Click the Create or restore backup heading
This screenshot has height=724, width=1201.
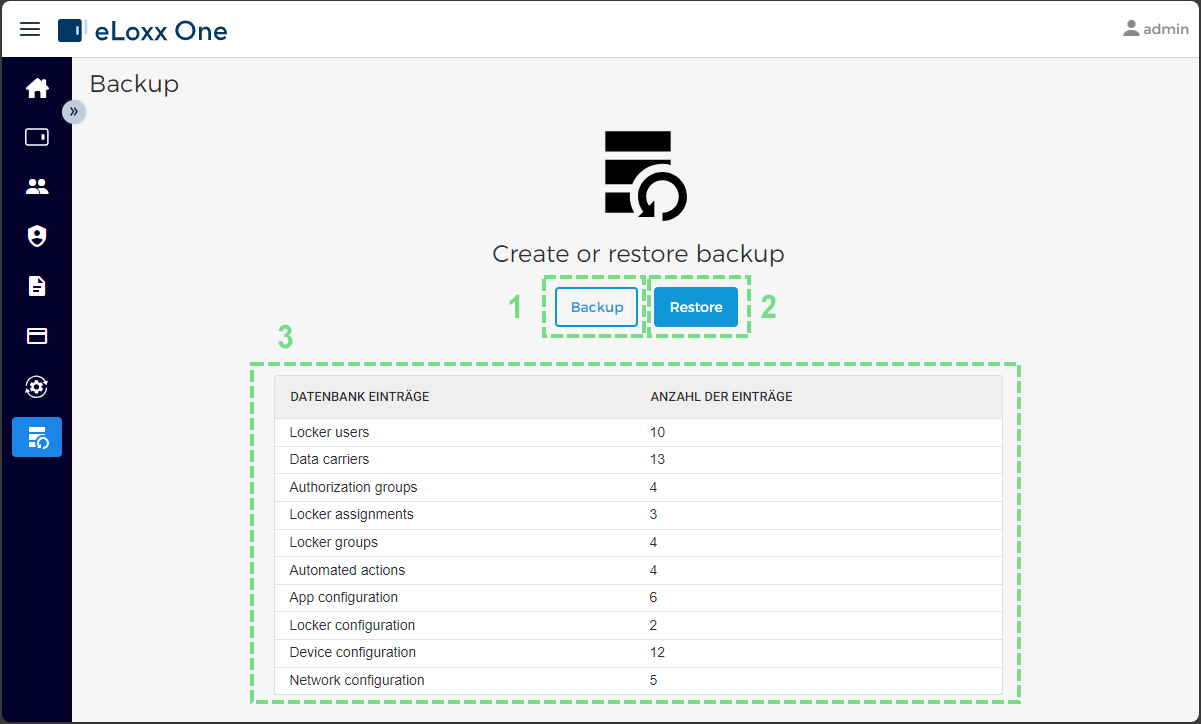point(638,254)
